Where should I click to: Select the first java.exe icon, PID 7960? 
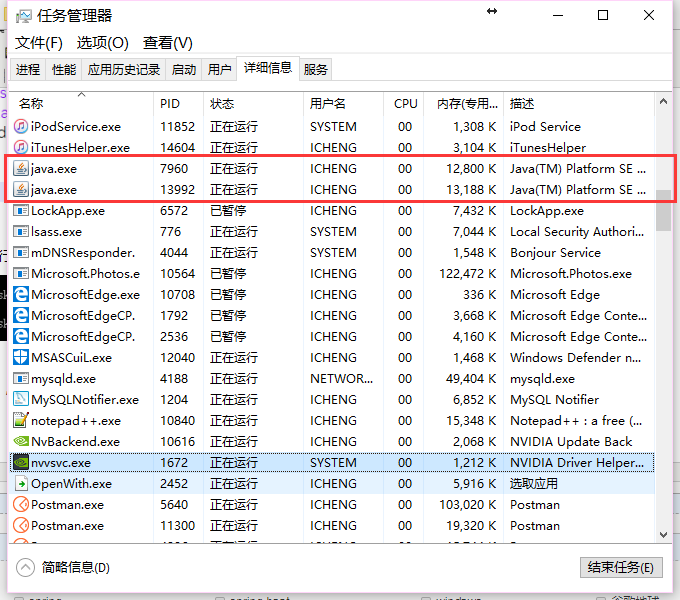(21, 169)
